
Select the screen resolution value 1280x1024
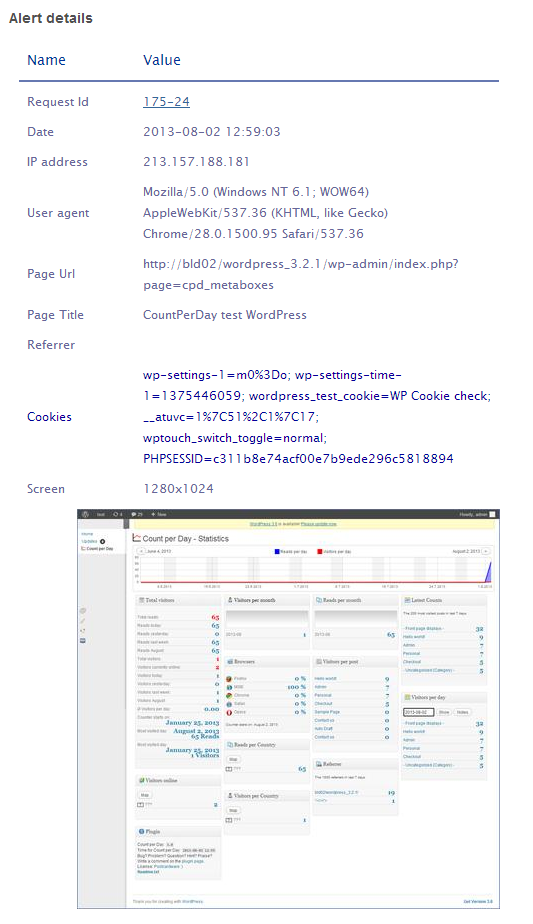(x=179, y=489)
